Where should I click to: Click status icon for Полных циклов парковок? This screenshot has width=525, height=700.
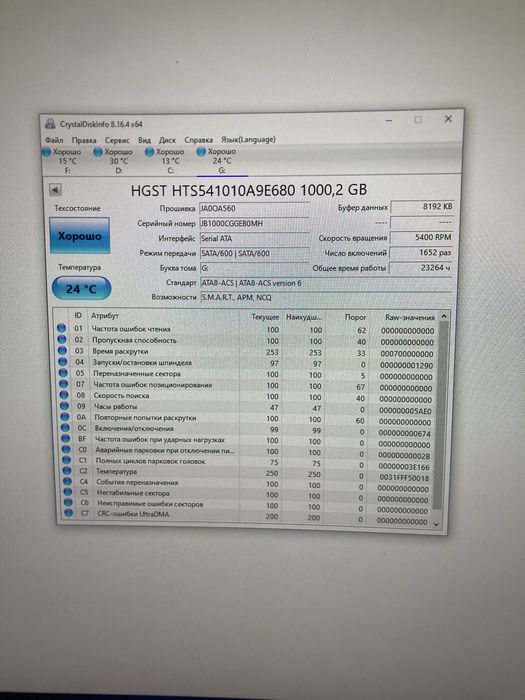click(67, 460)
